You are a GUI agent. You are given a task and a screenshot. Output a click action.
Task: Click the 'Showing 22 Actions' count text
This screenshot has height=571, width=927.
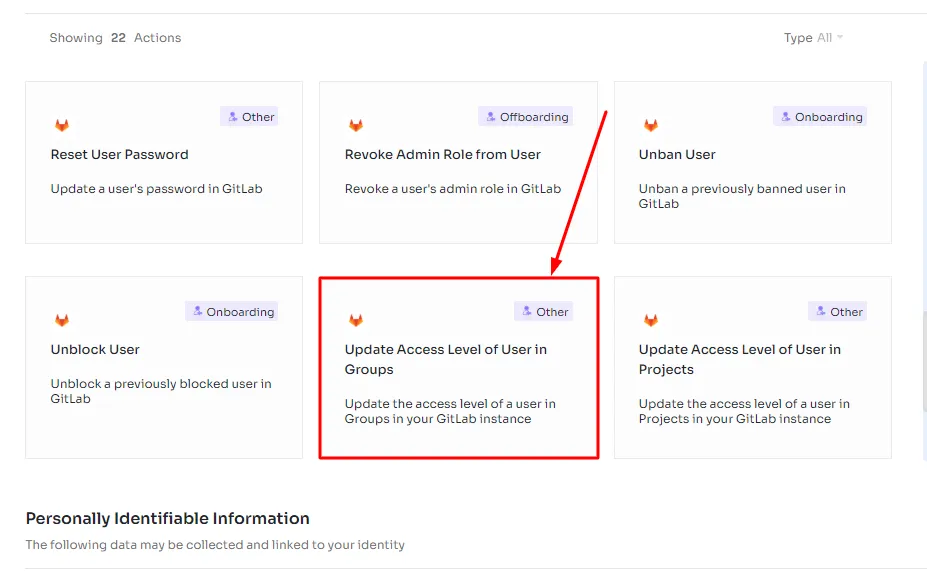pos(115,38)
